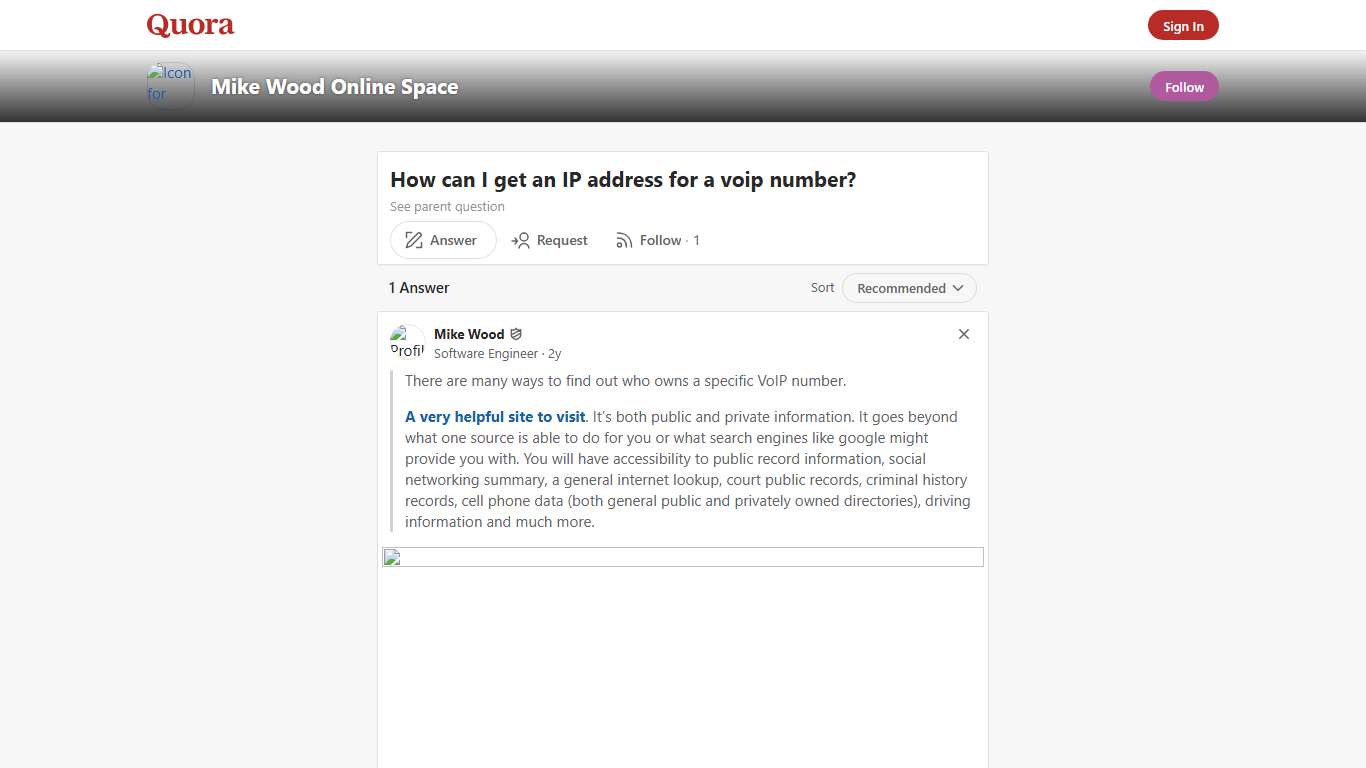1366x768 pixels.
Task: Click Mike Wood's verified badge icon
Action: pos(516,333)
